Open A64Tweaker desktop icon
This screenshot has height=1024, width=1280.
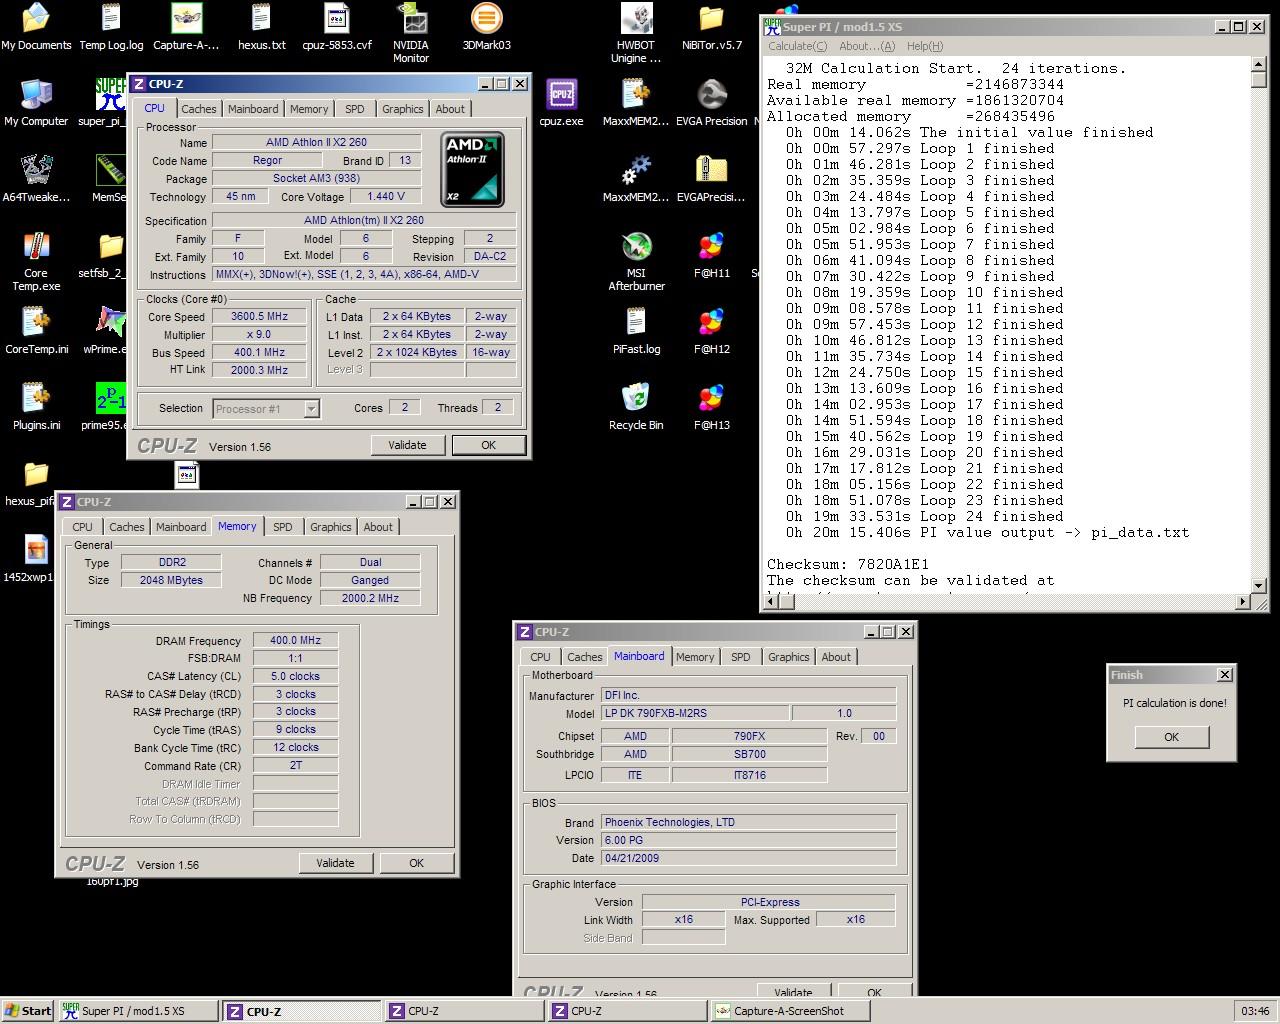36,179
